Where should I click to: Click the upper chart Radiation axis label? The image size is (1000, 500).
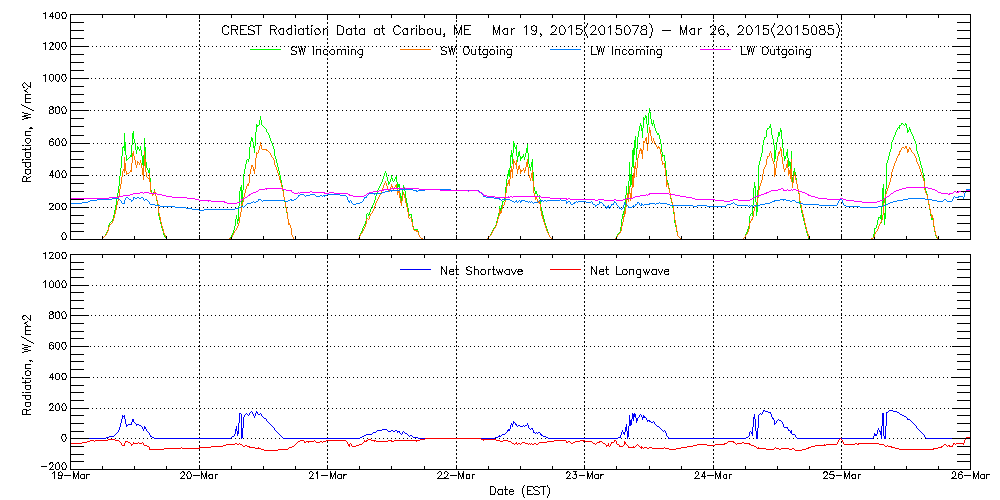[x=28, y=127]
